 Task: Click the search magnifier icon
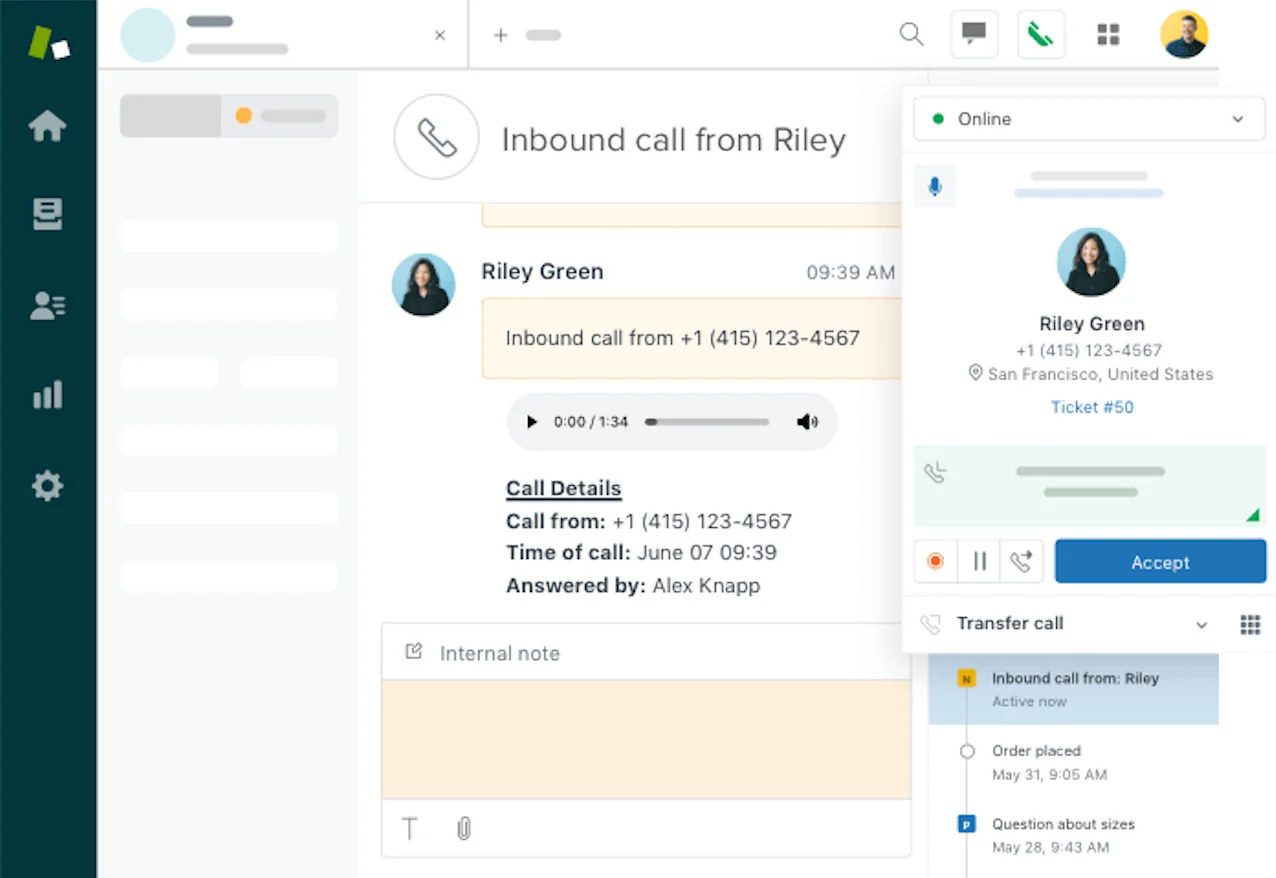click(x=911, y=35)
